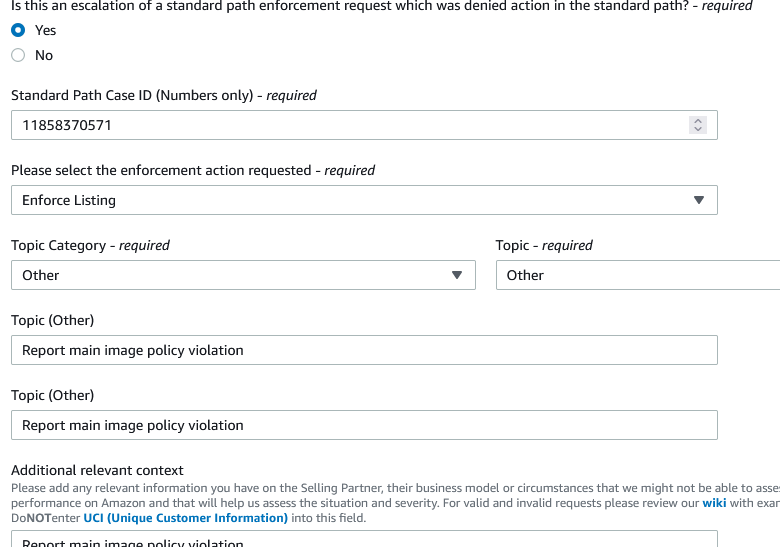Screen dimensions: 780x547
Task: Expand the Topic Category combo box
Action: (x=240, y=275)
